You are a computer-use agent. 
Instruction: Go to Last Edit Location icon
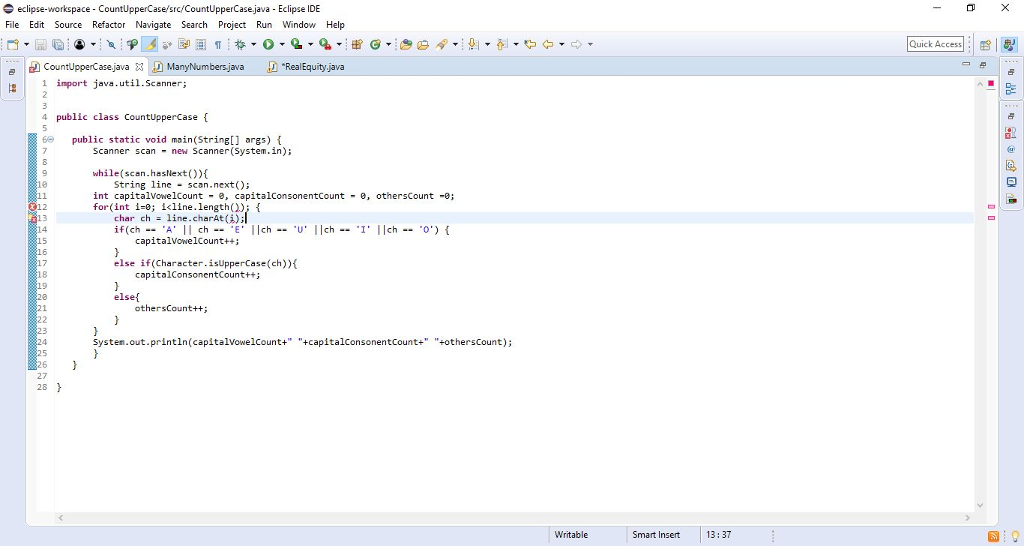click(530, 44)
